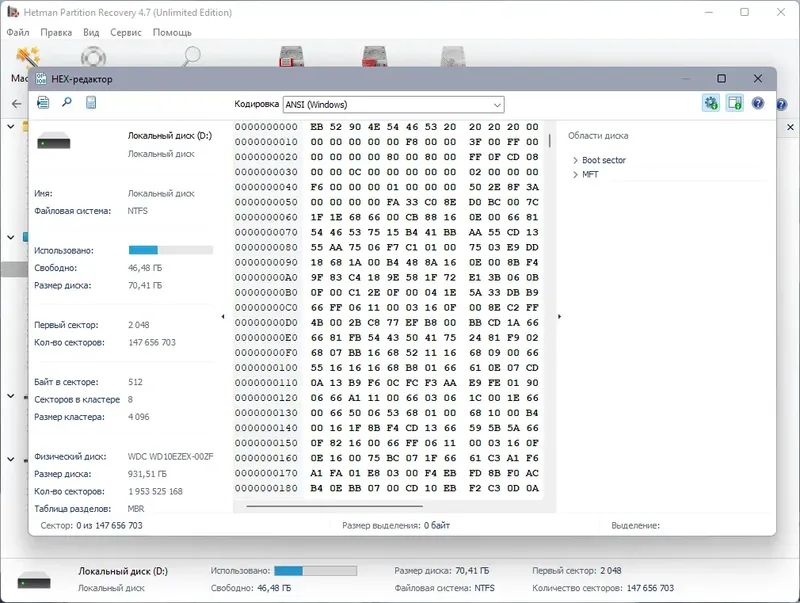
Task: Toggle the disk areas panel icon
Action: 735,103
